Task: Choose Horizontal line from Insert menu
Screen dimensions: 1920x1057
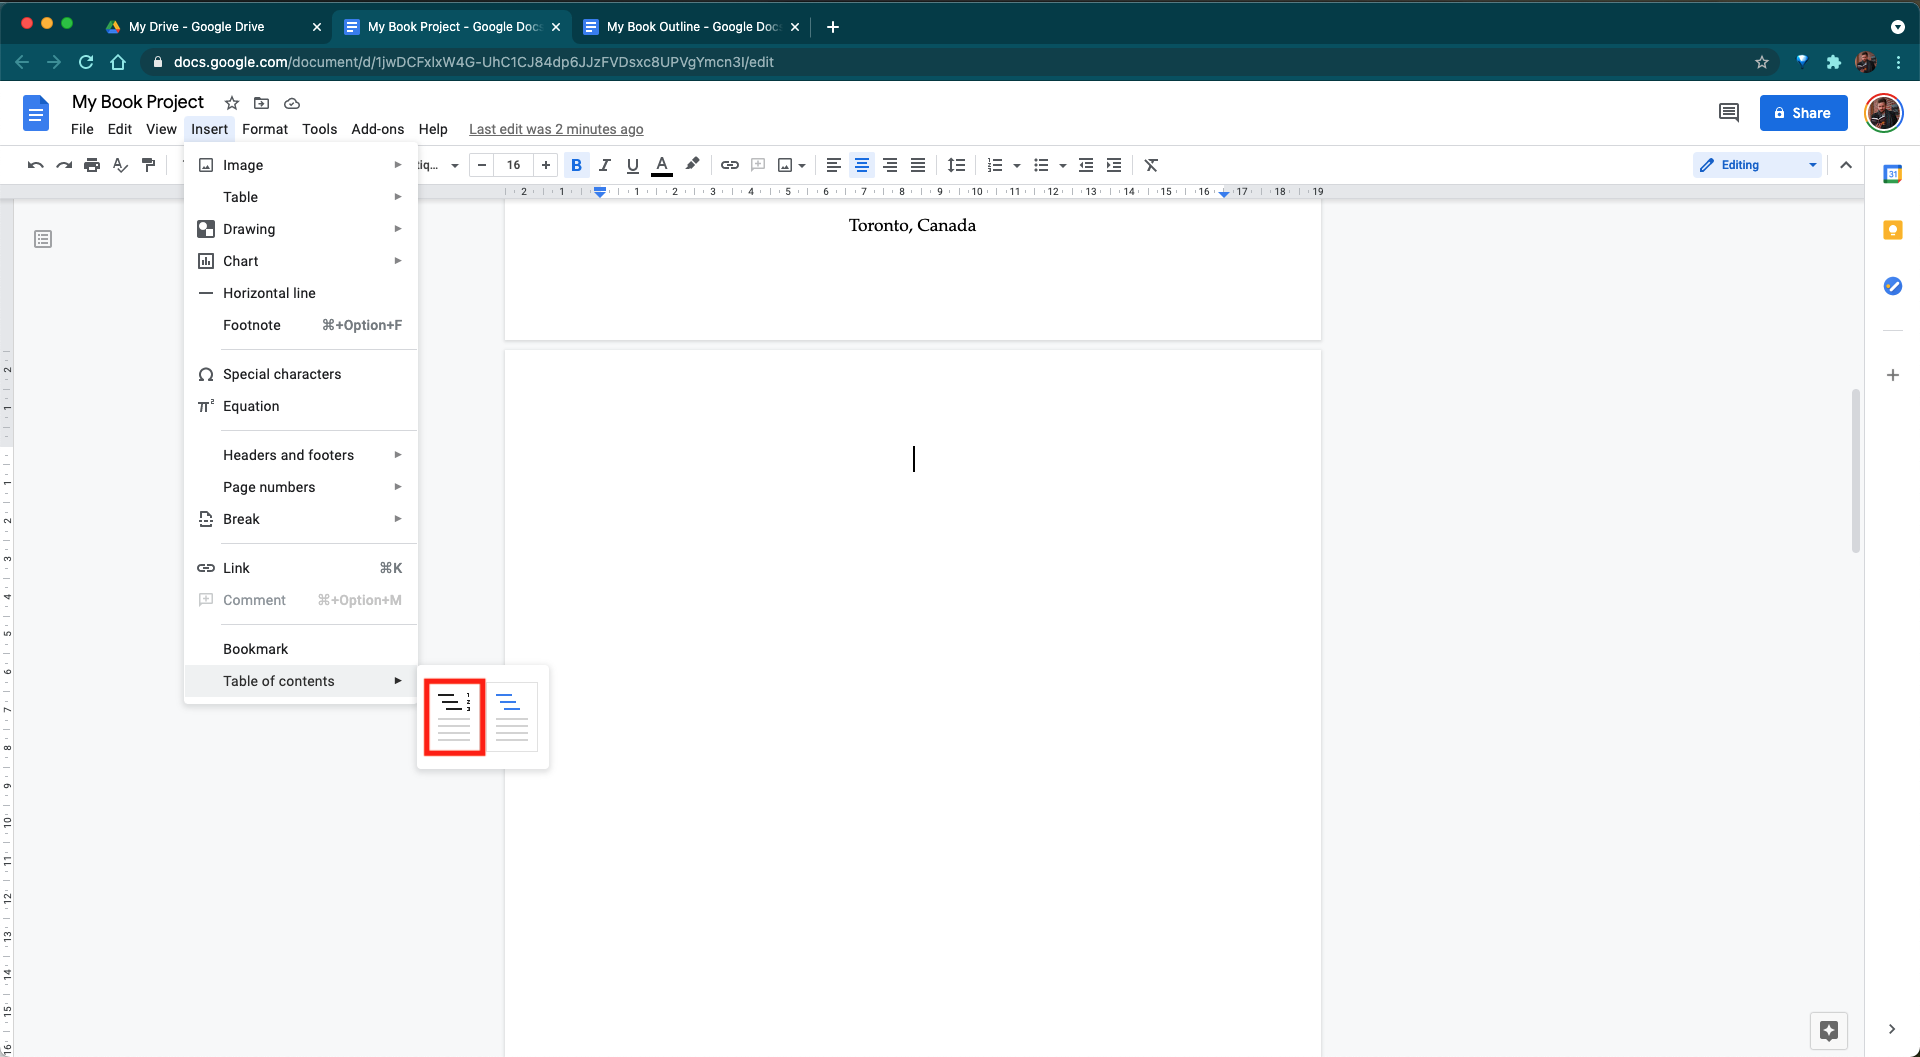Action: tap(269, 293)
